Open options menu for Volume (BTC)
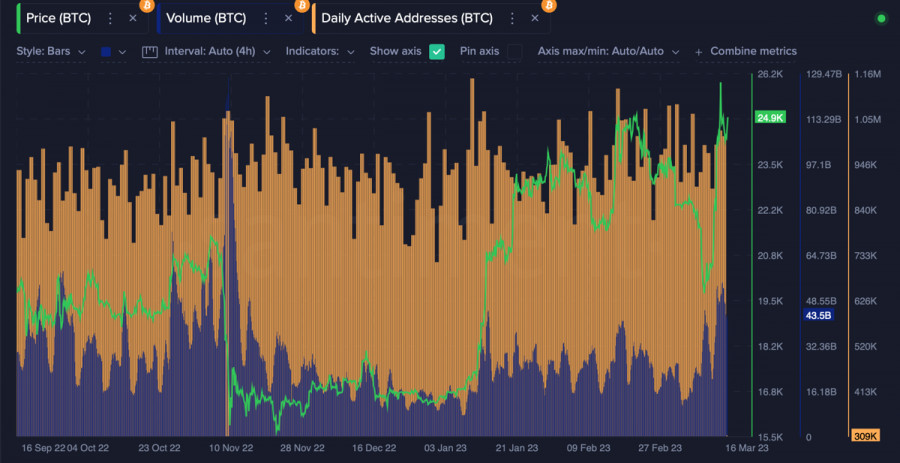Image resolution: width=900 pixels, height=463 pixels. (265, 19)
